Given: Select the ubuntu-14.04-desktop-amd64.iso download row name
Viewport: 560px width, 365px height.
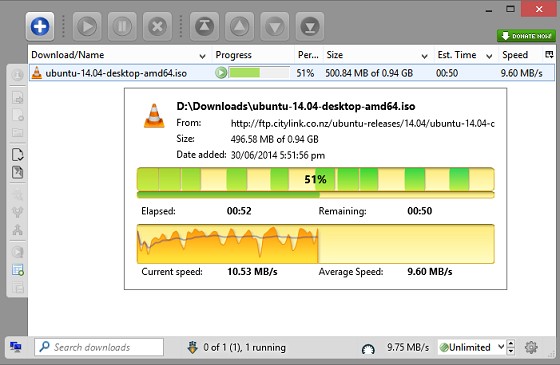Looking at the screenshot, I should coord(116,73).
